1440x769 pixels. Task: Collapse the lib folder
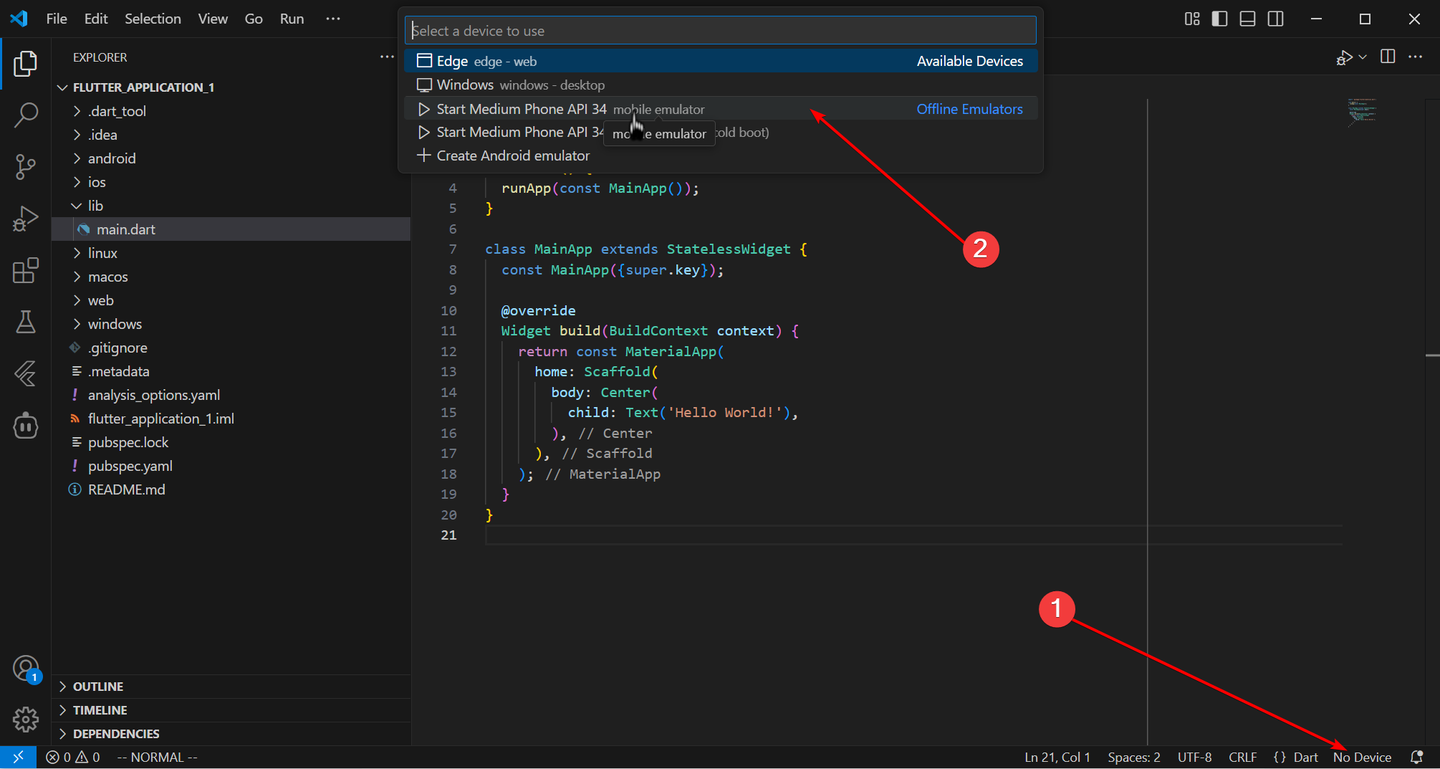click(x=95, y=206)
